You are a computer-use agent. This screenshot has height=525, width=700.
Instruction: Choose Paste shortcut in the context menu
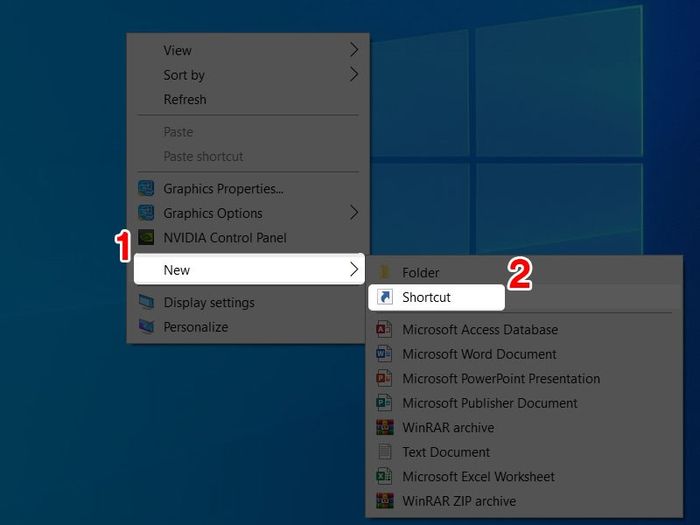[248, 156]
